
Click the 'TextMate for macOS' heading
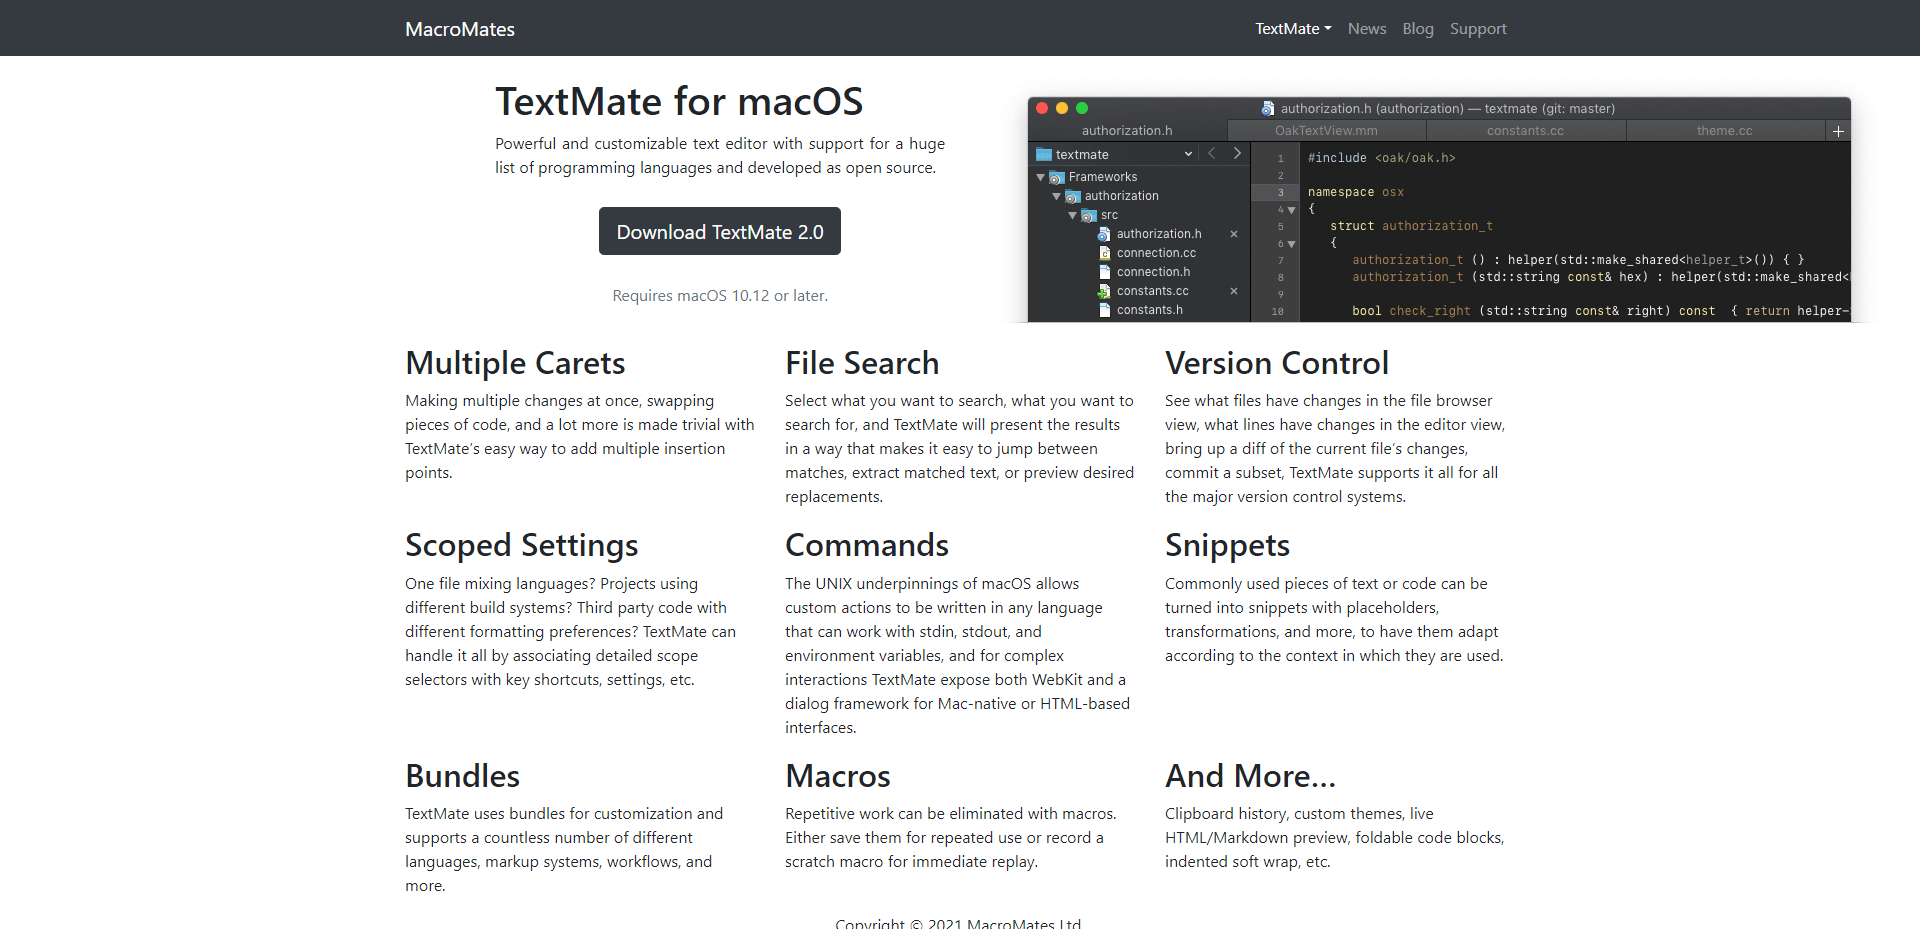pos(679,102)
